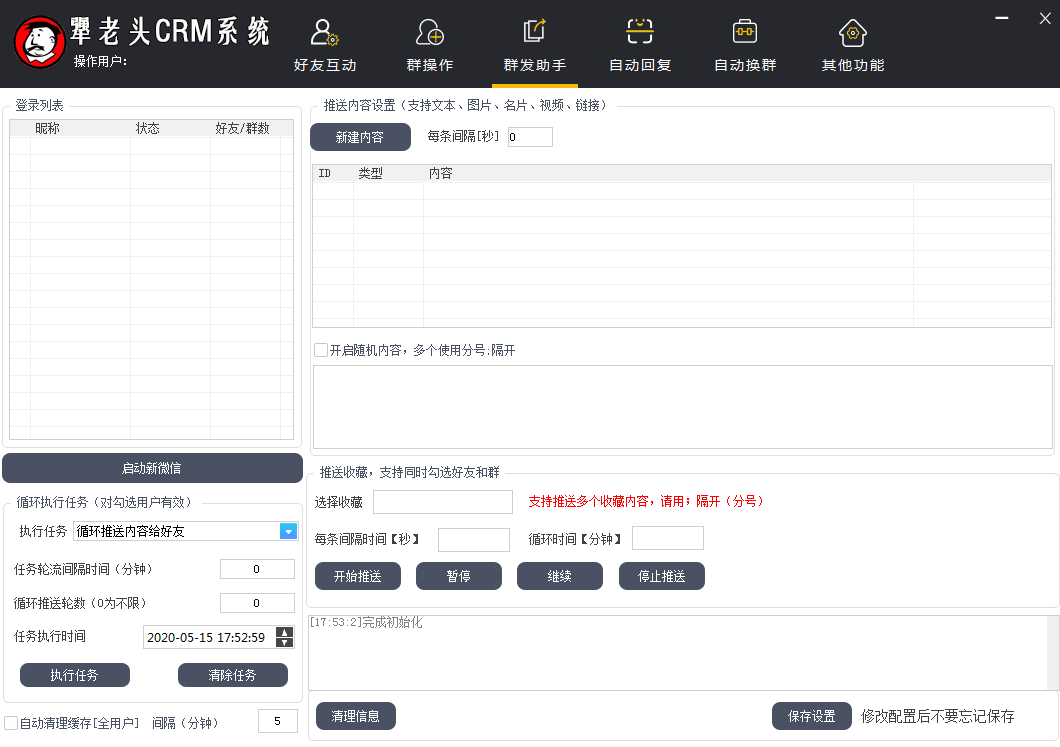Click the 犟老头 mascot logo
This screenshot has width=1060, height=747.
coord(38,42)
